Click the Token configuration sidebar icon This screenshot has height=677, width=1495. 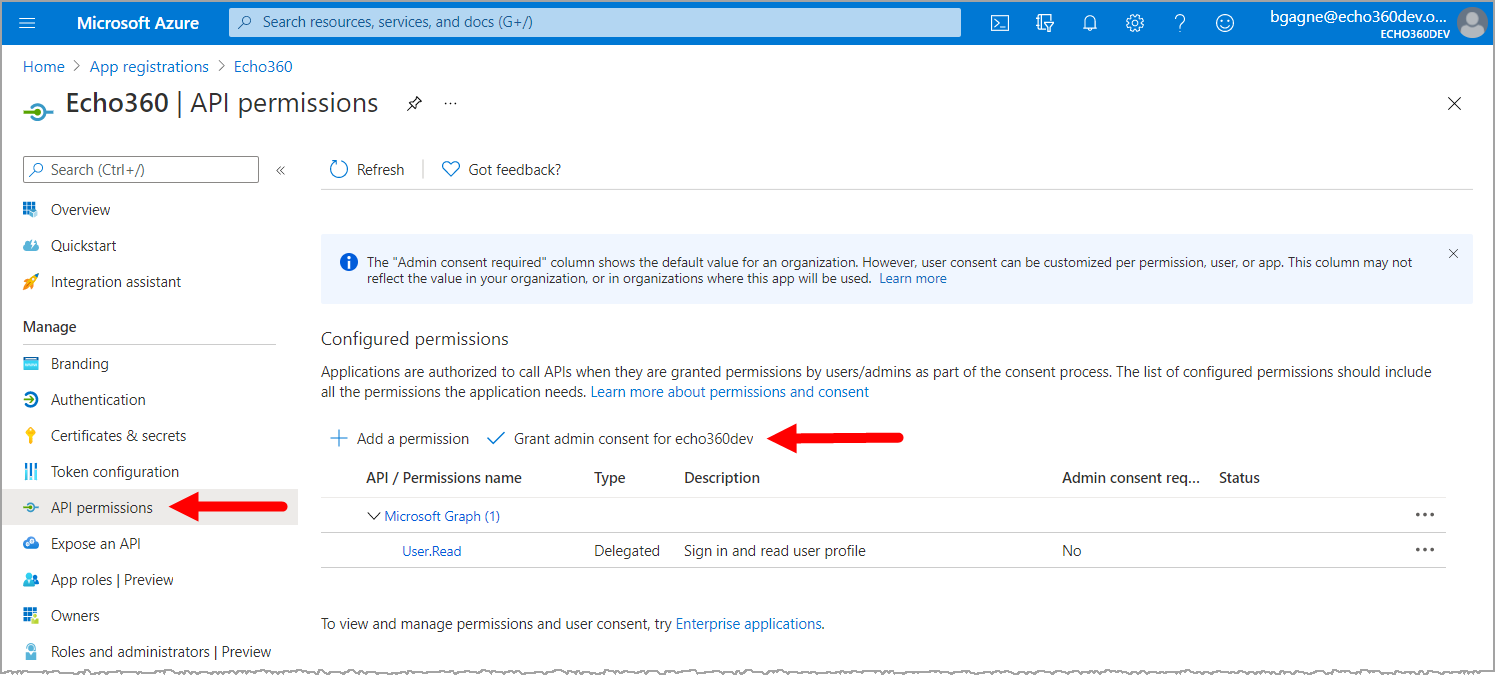31,471
